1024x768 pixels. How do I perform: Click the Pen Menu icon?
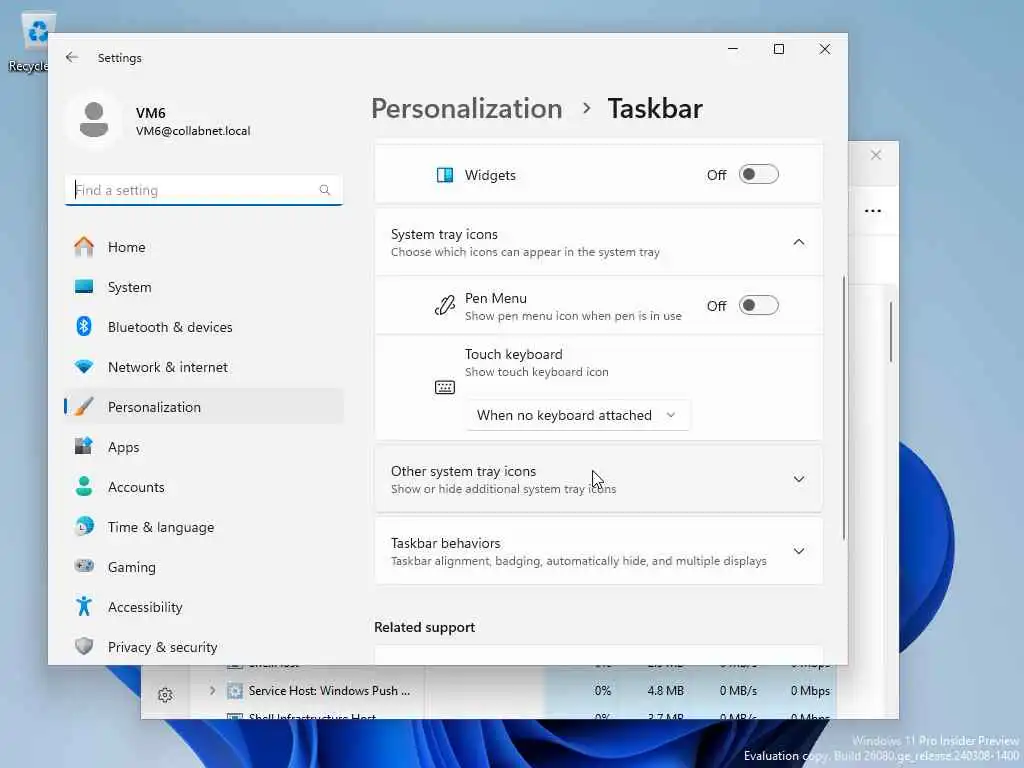click(445, 305)
